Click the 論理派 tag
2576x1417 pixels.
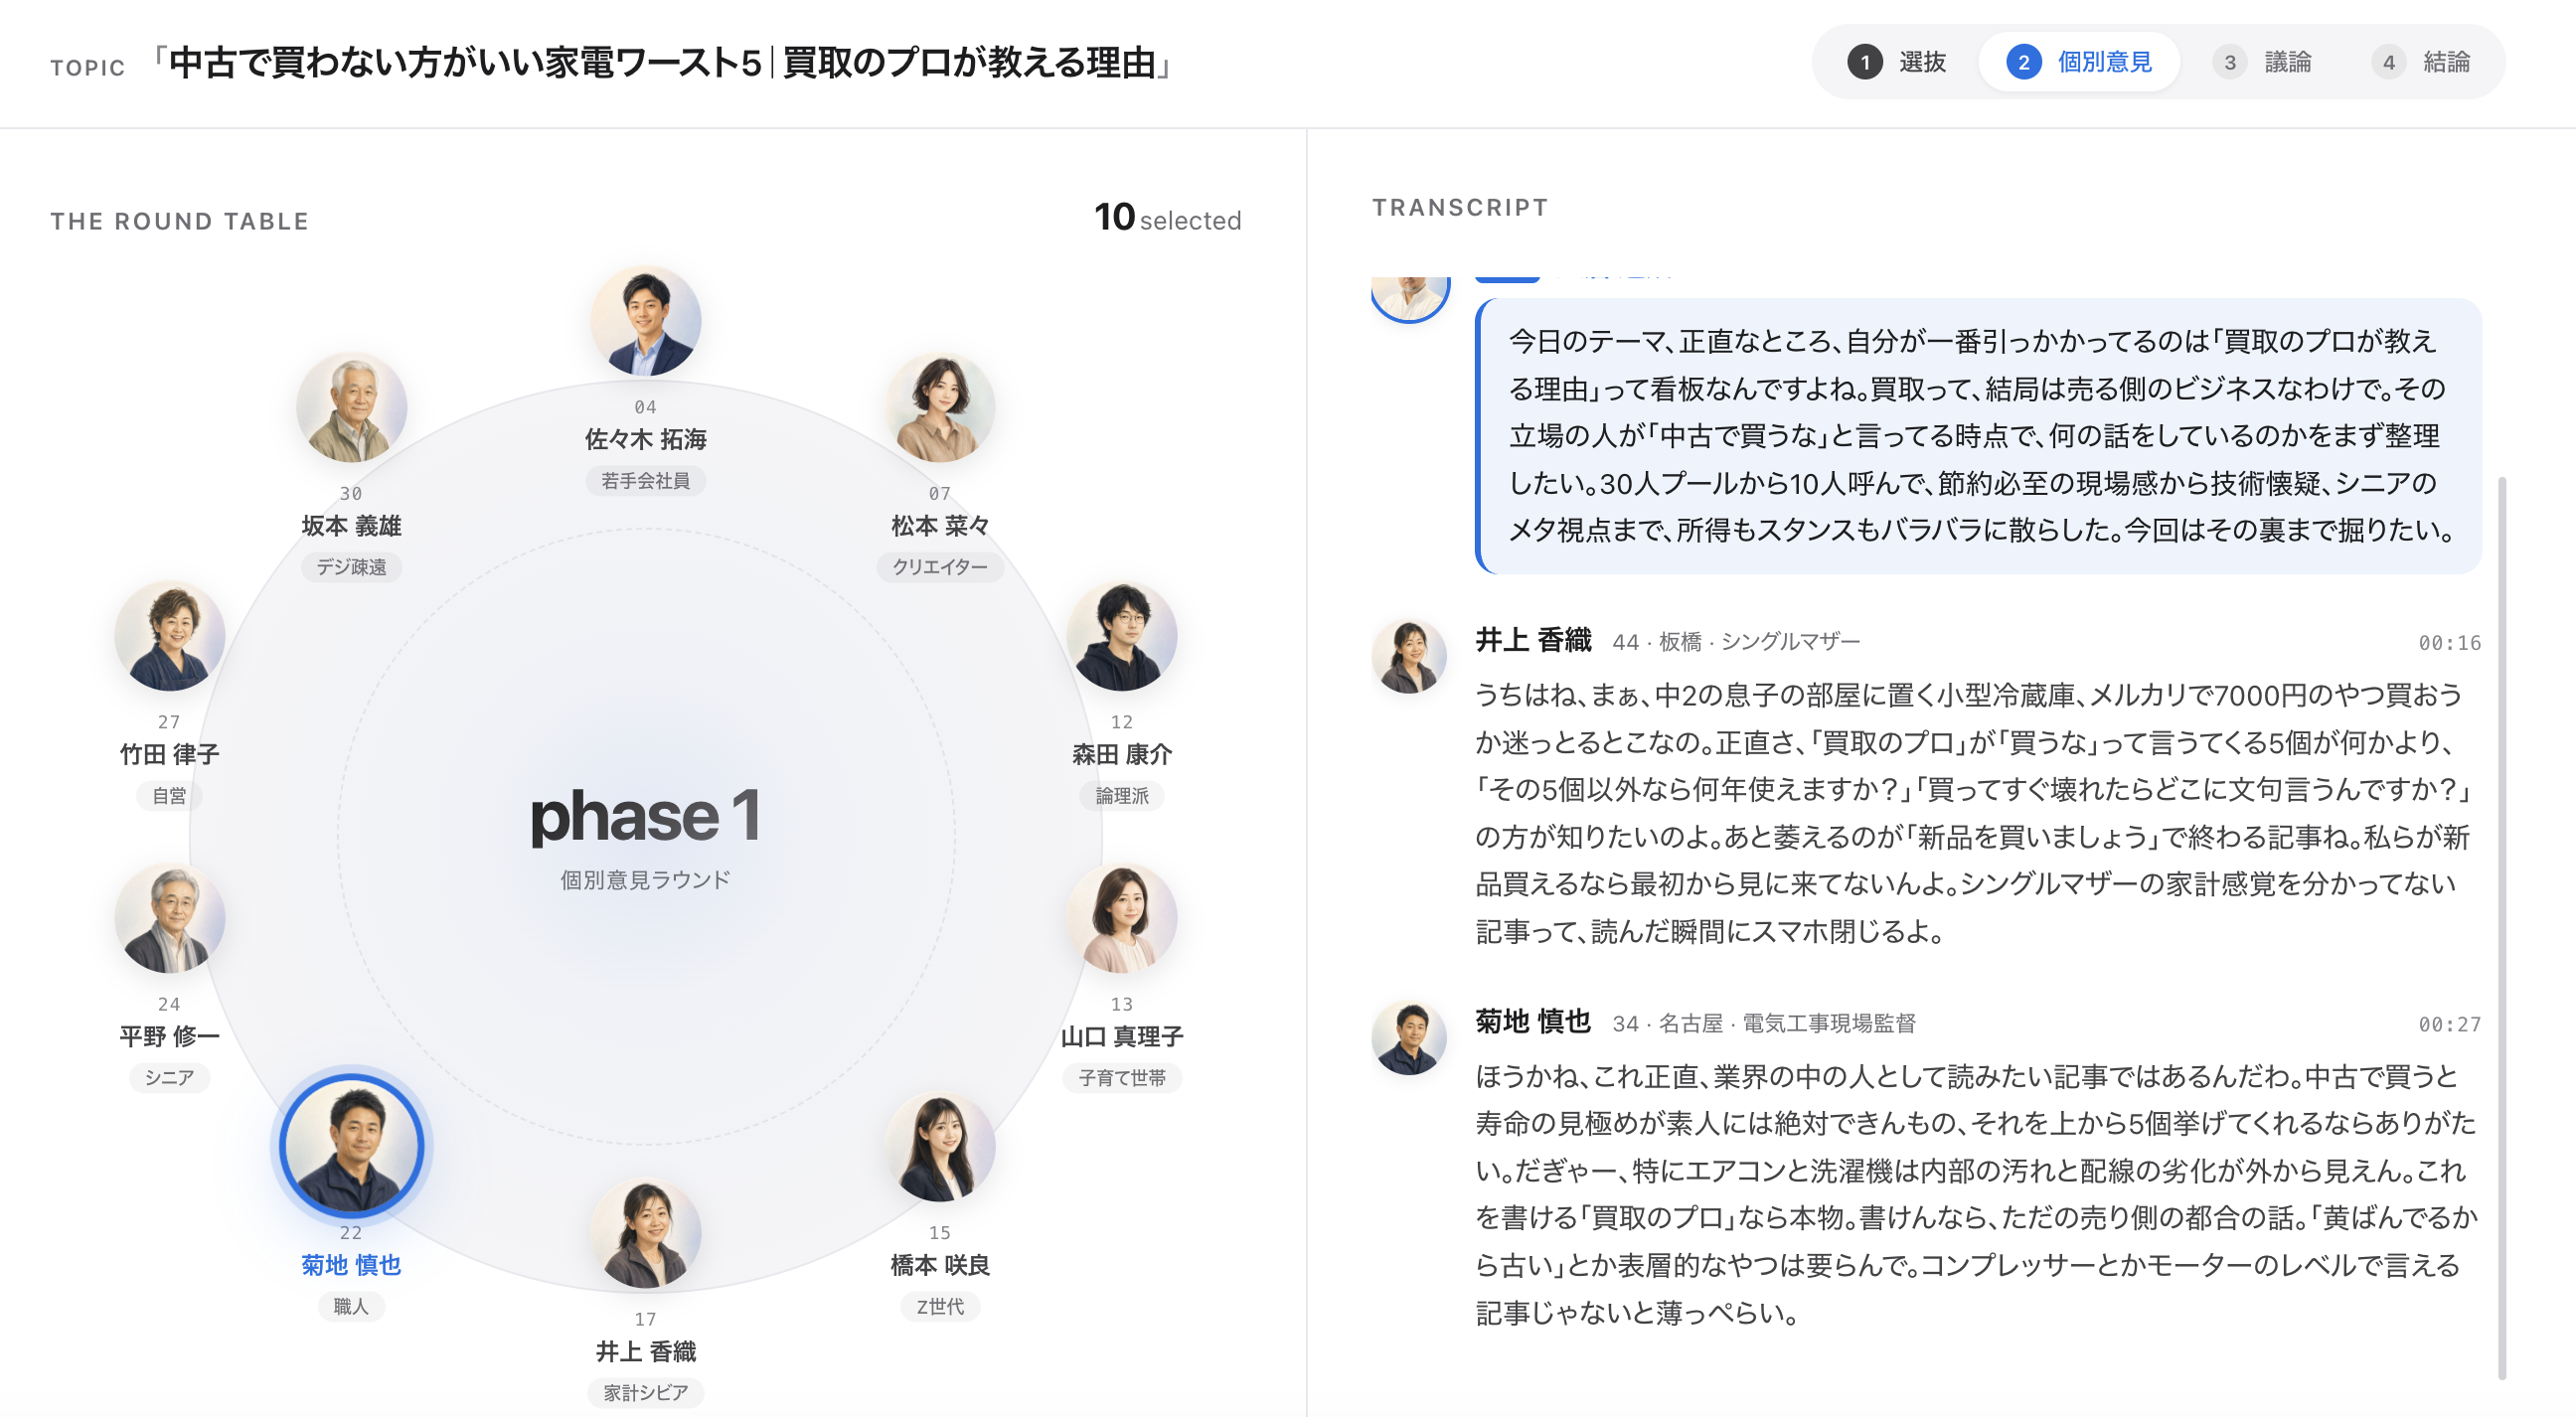point(1121,796)
